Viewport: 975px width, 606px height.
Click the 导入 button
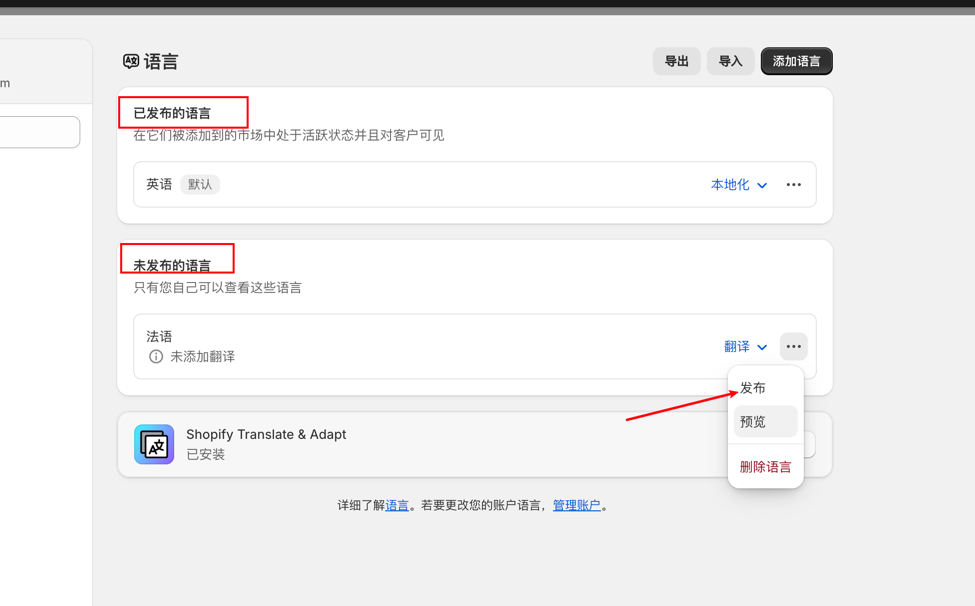tap(731, 61)
